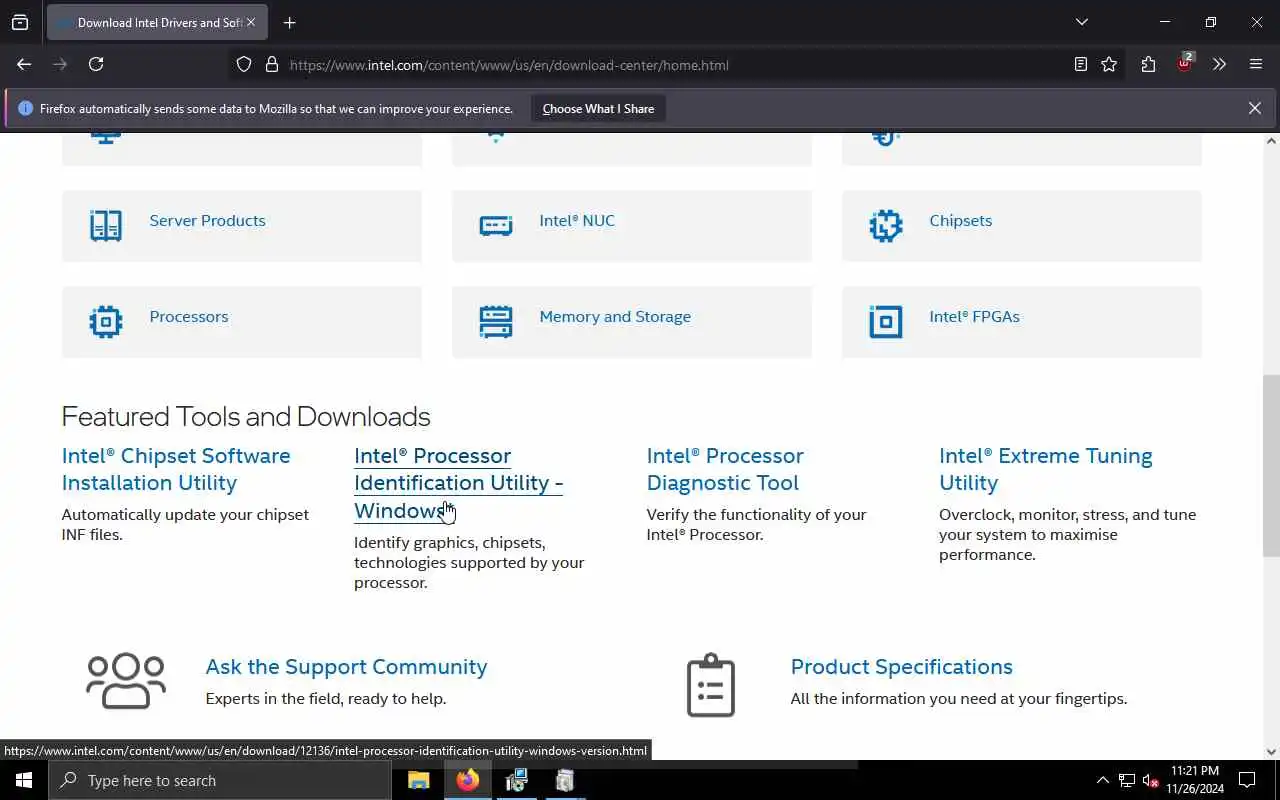This screenshot has width=1280, height=800.
Task: Go back to the previous page
Action: (24, 64)
